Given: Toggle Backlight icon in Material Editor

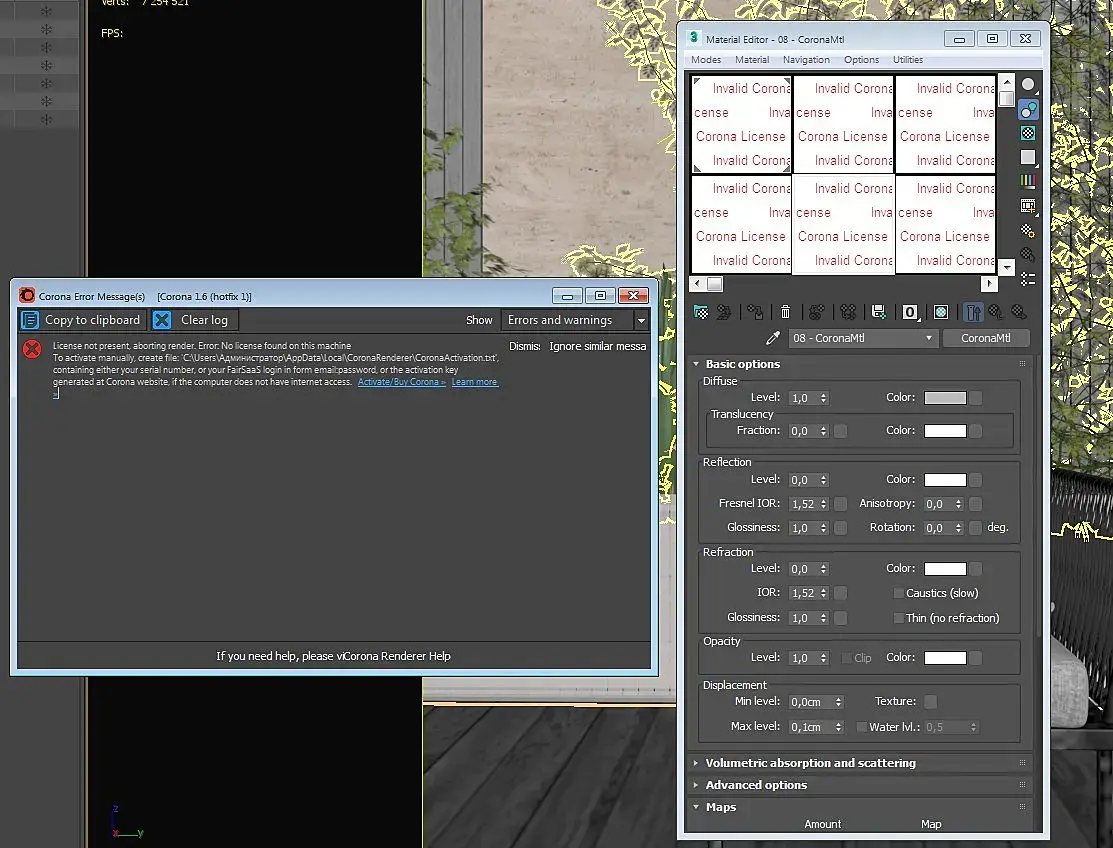Looking at the screenshot, I should point(1028,109).
